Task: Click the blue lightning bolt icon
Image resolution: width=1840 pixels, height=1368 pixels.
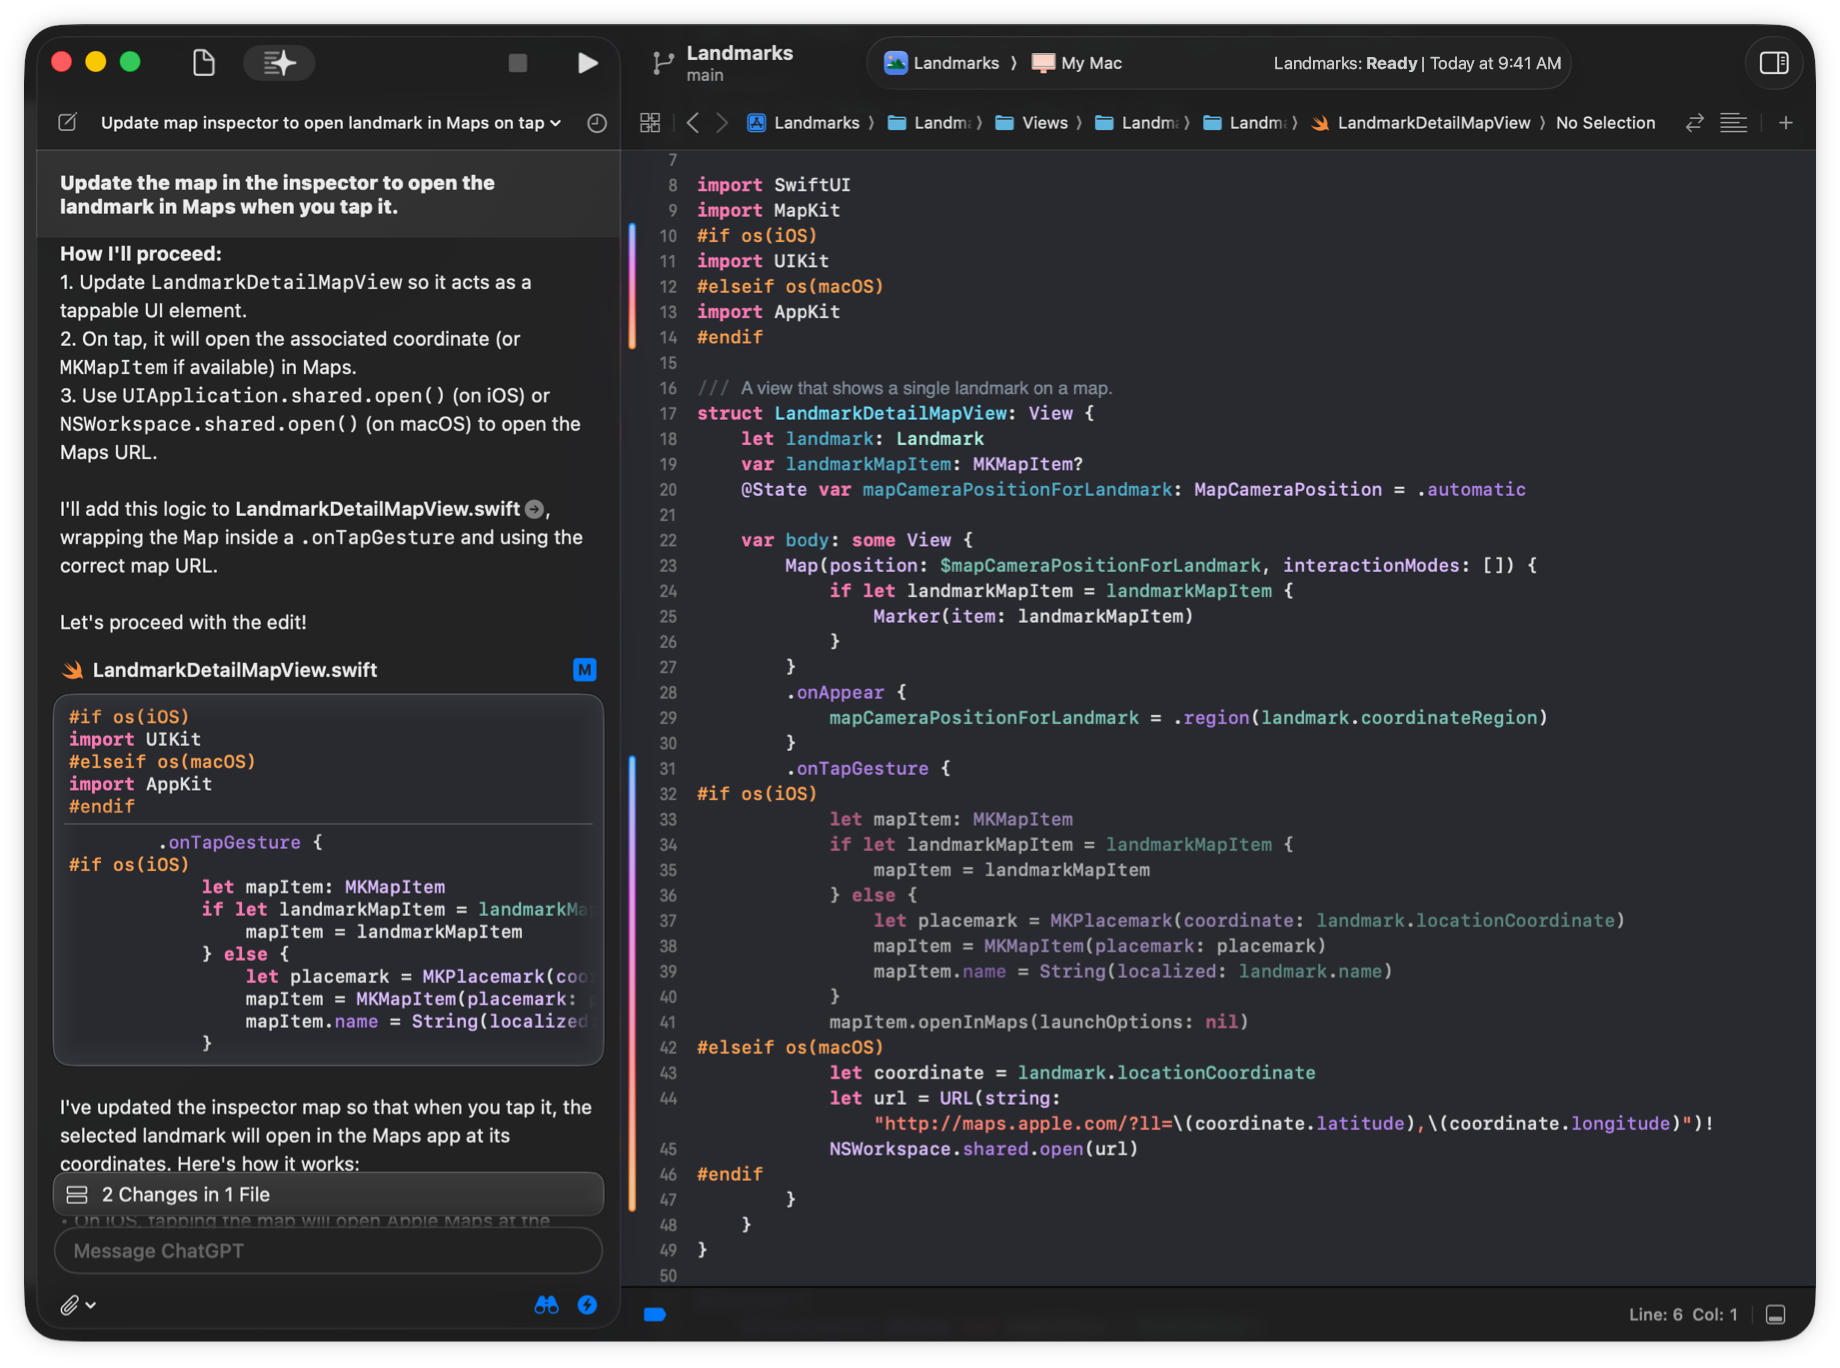Action: pos(587,1304)
